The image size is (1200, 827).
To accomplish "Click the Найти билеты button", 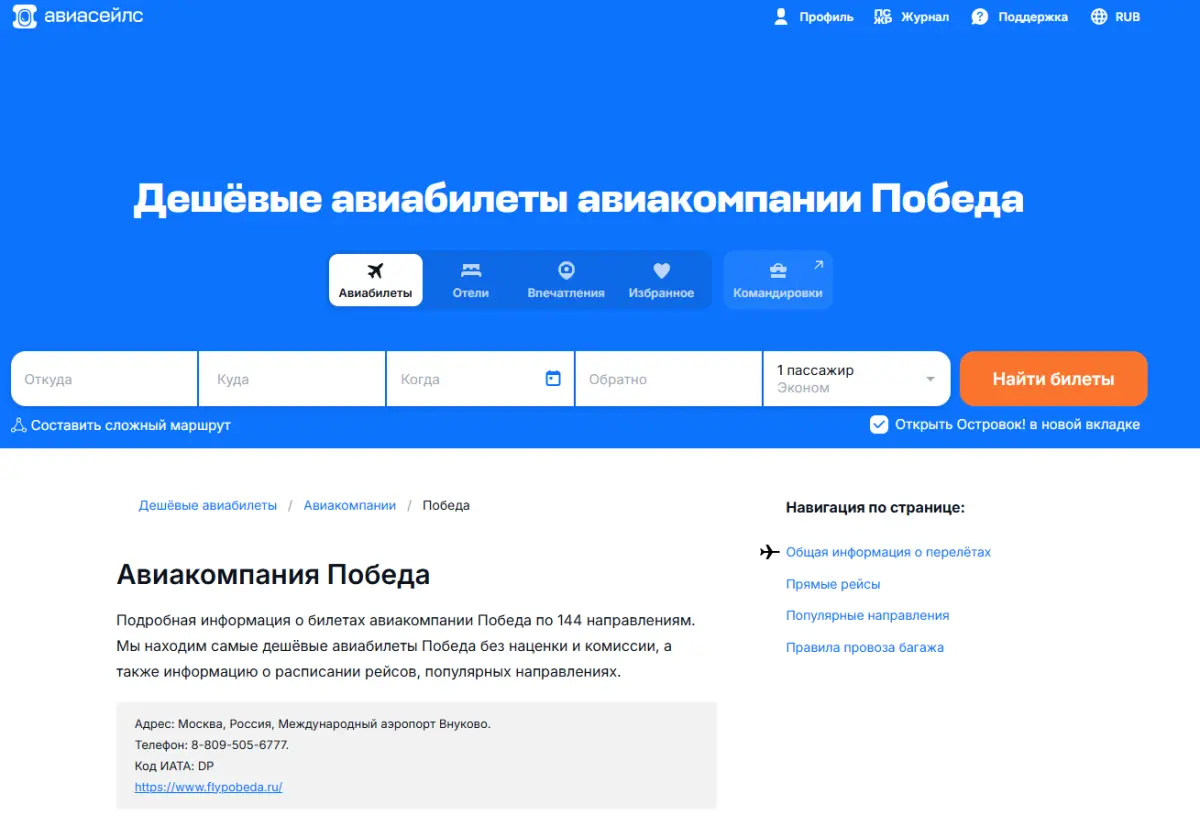I will pos(1053,379).
